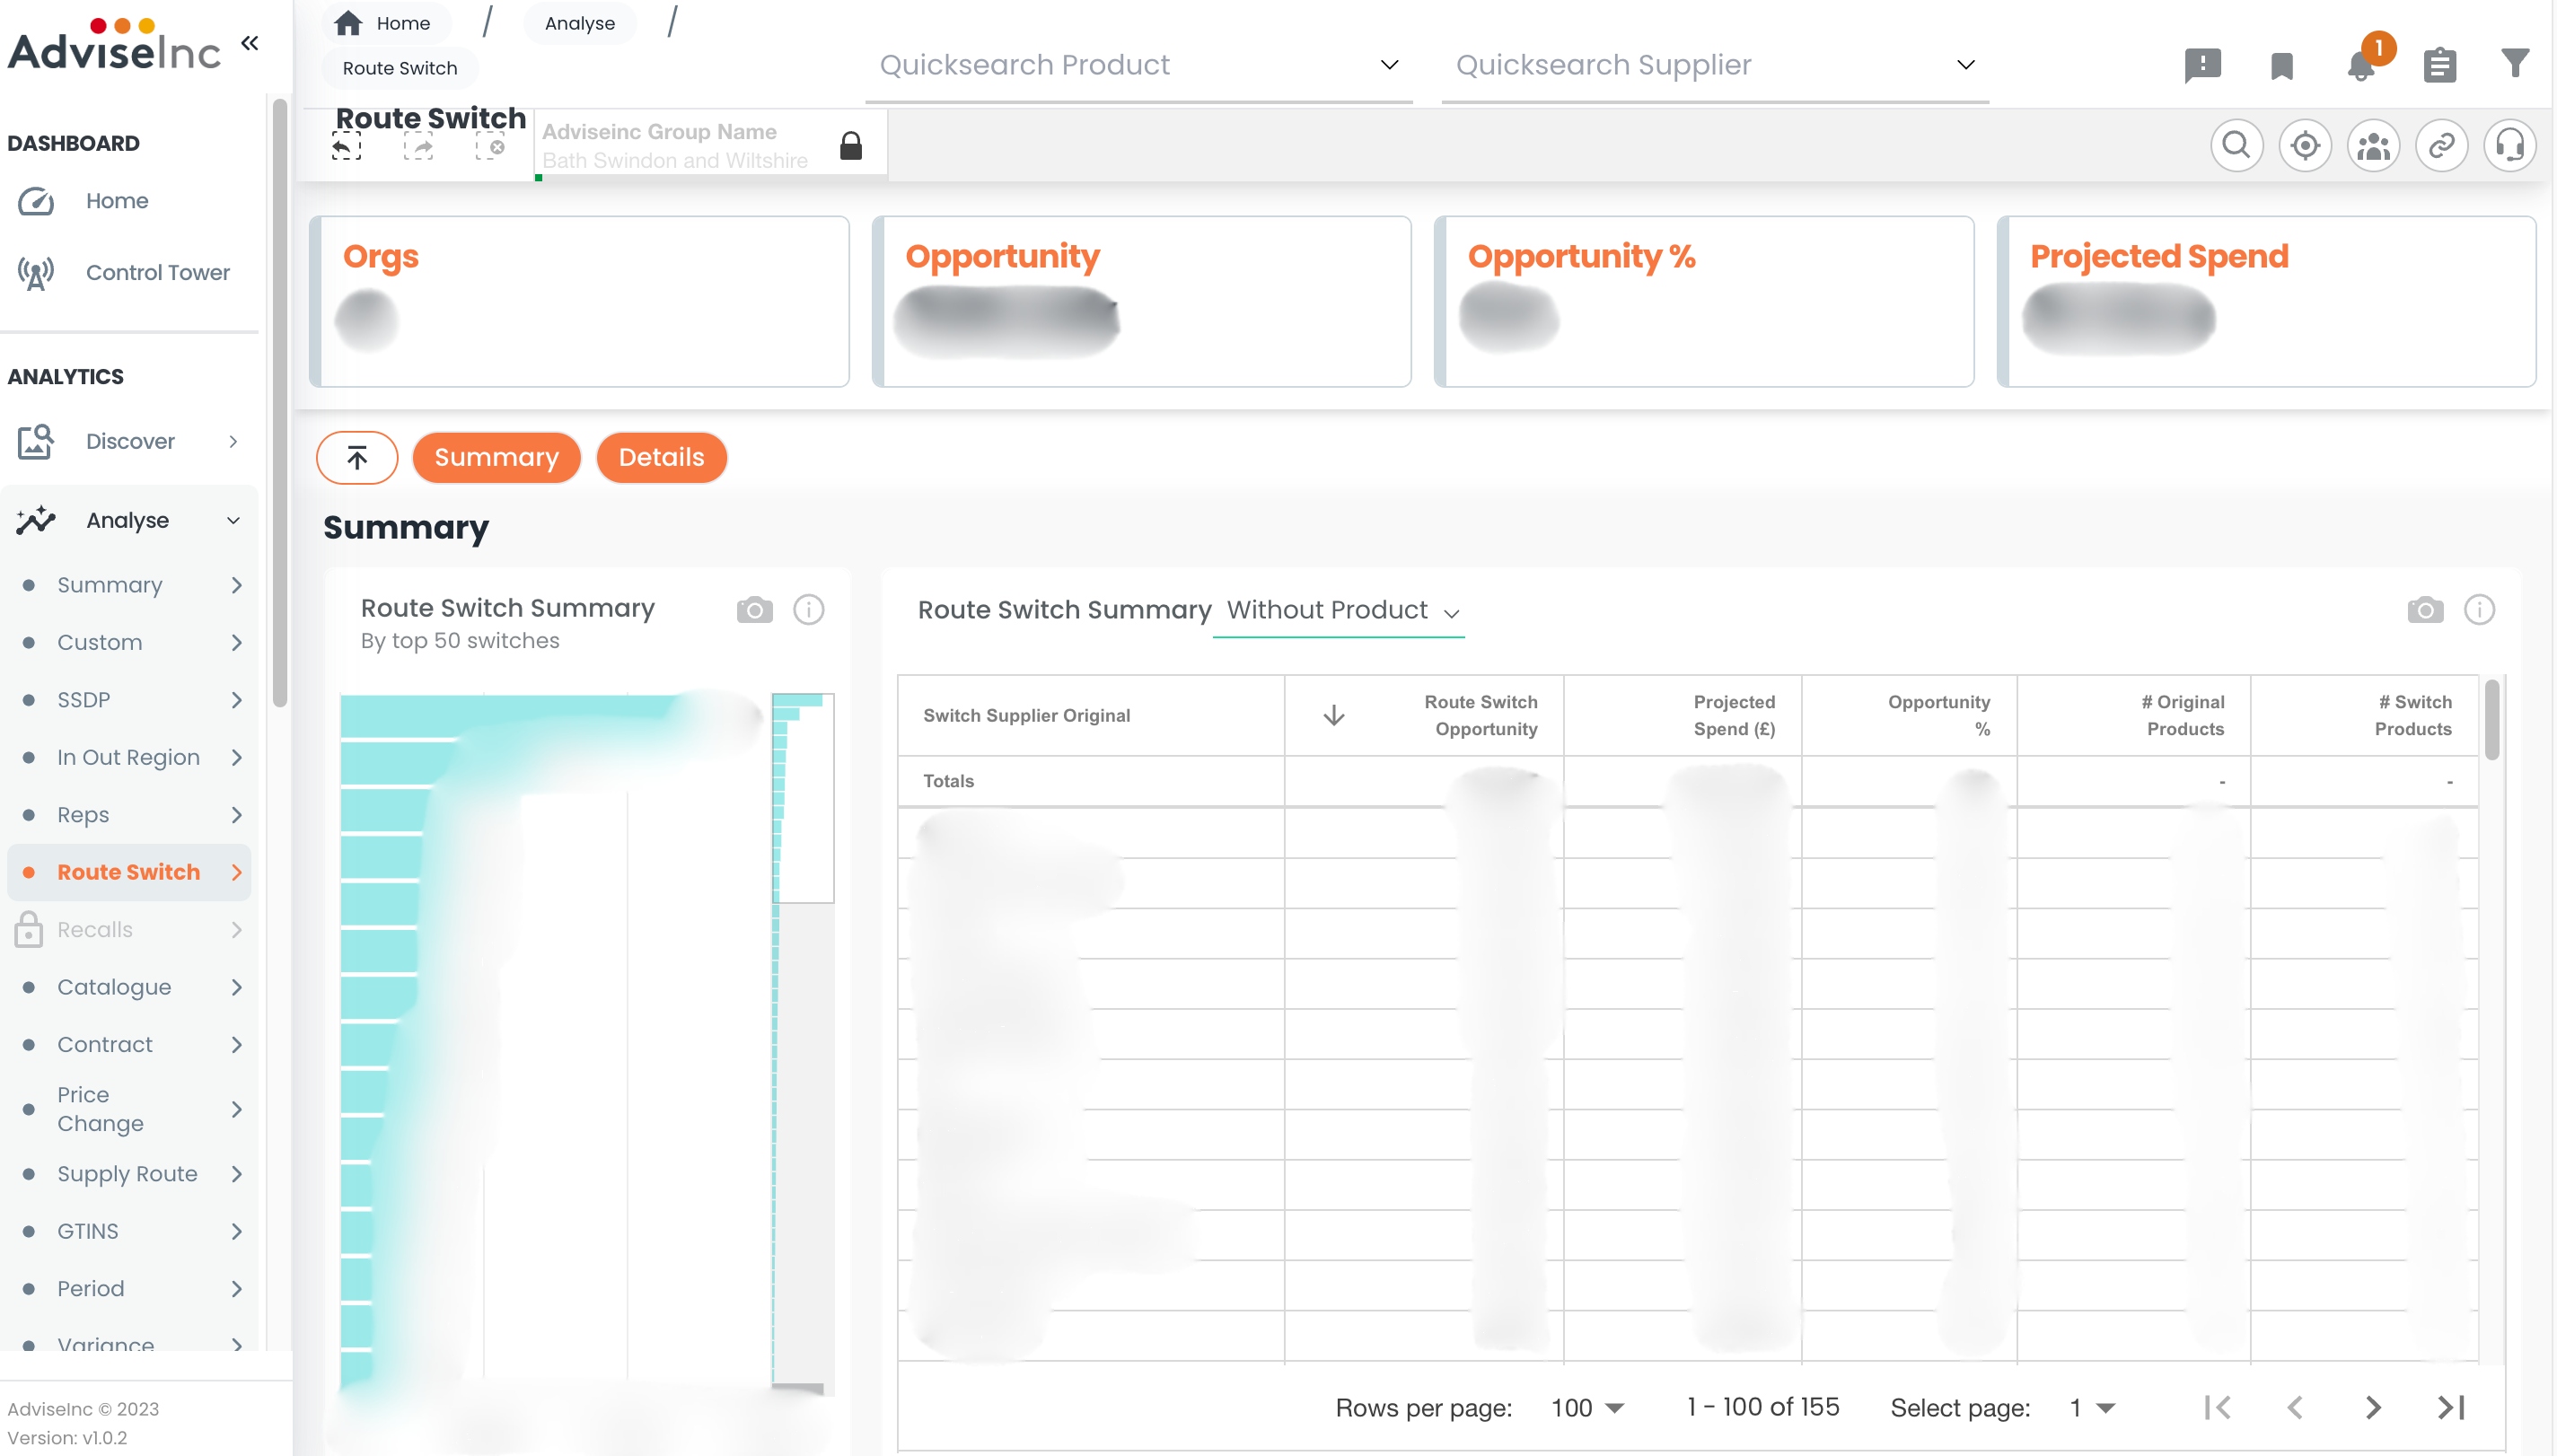
Task: Click the clear selections icon
Action: [x=490, y=148]
